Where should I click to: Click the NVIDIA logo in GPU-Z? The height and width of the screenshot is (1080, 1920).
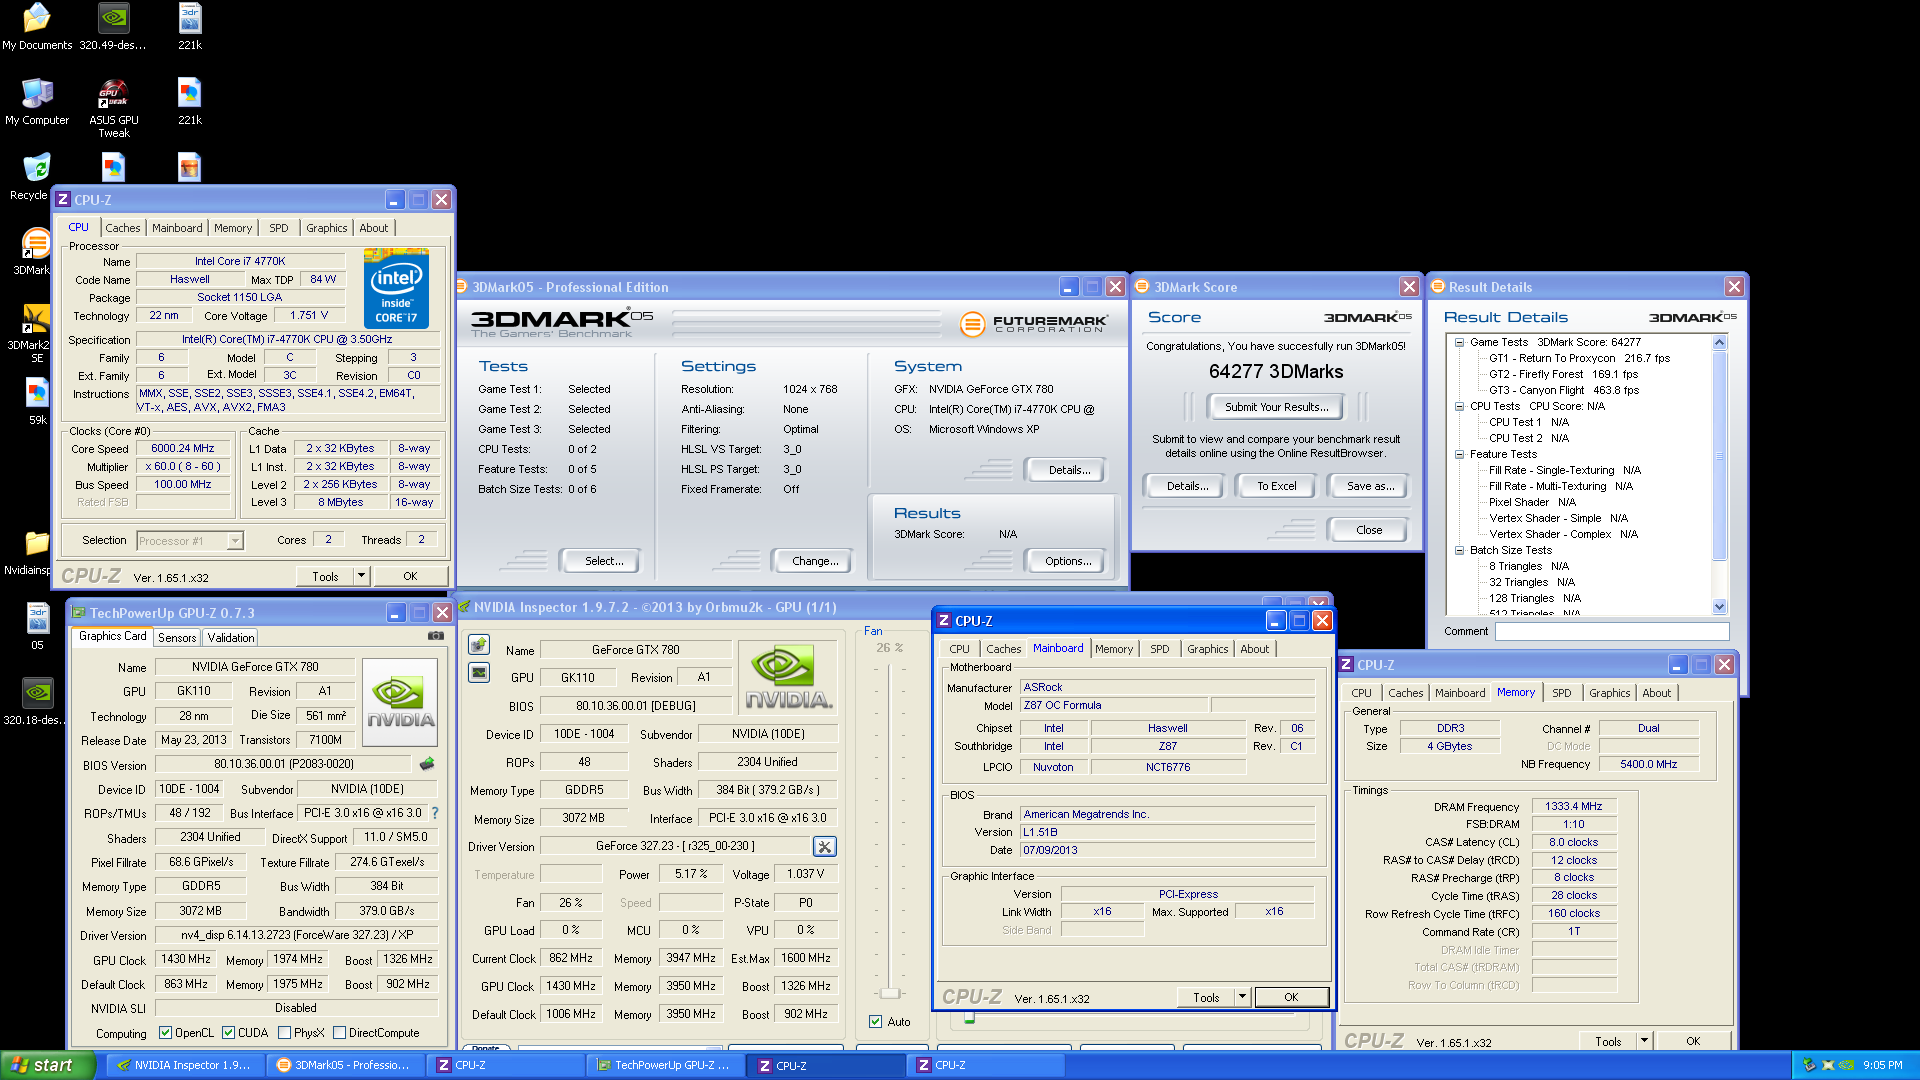(x=400, y=703)
